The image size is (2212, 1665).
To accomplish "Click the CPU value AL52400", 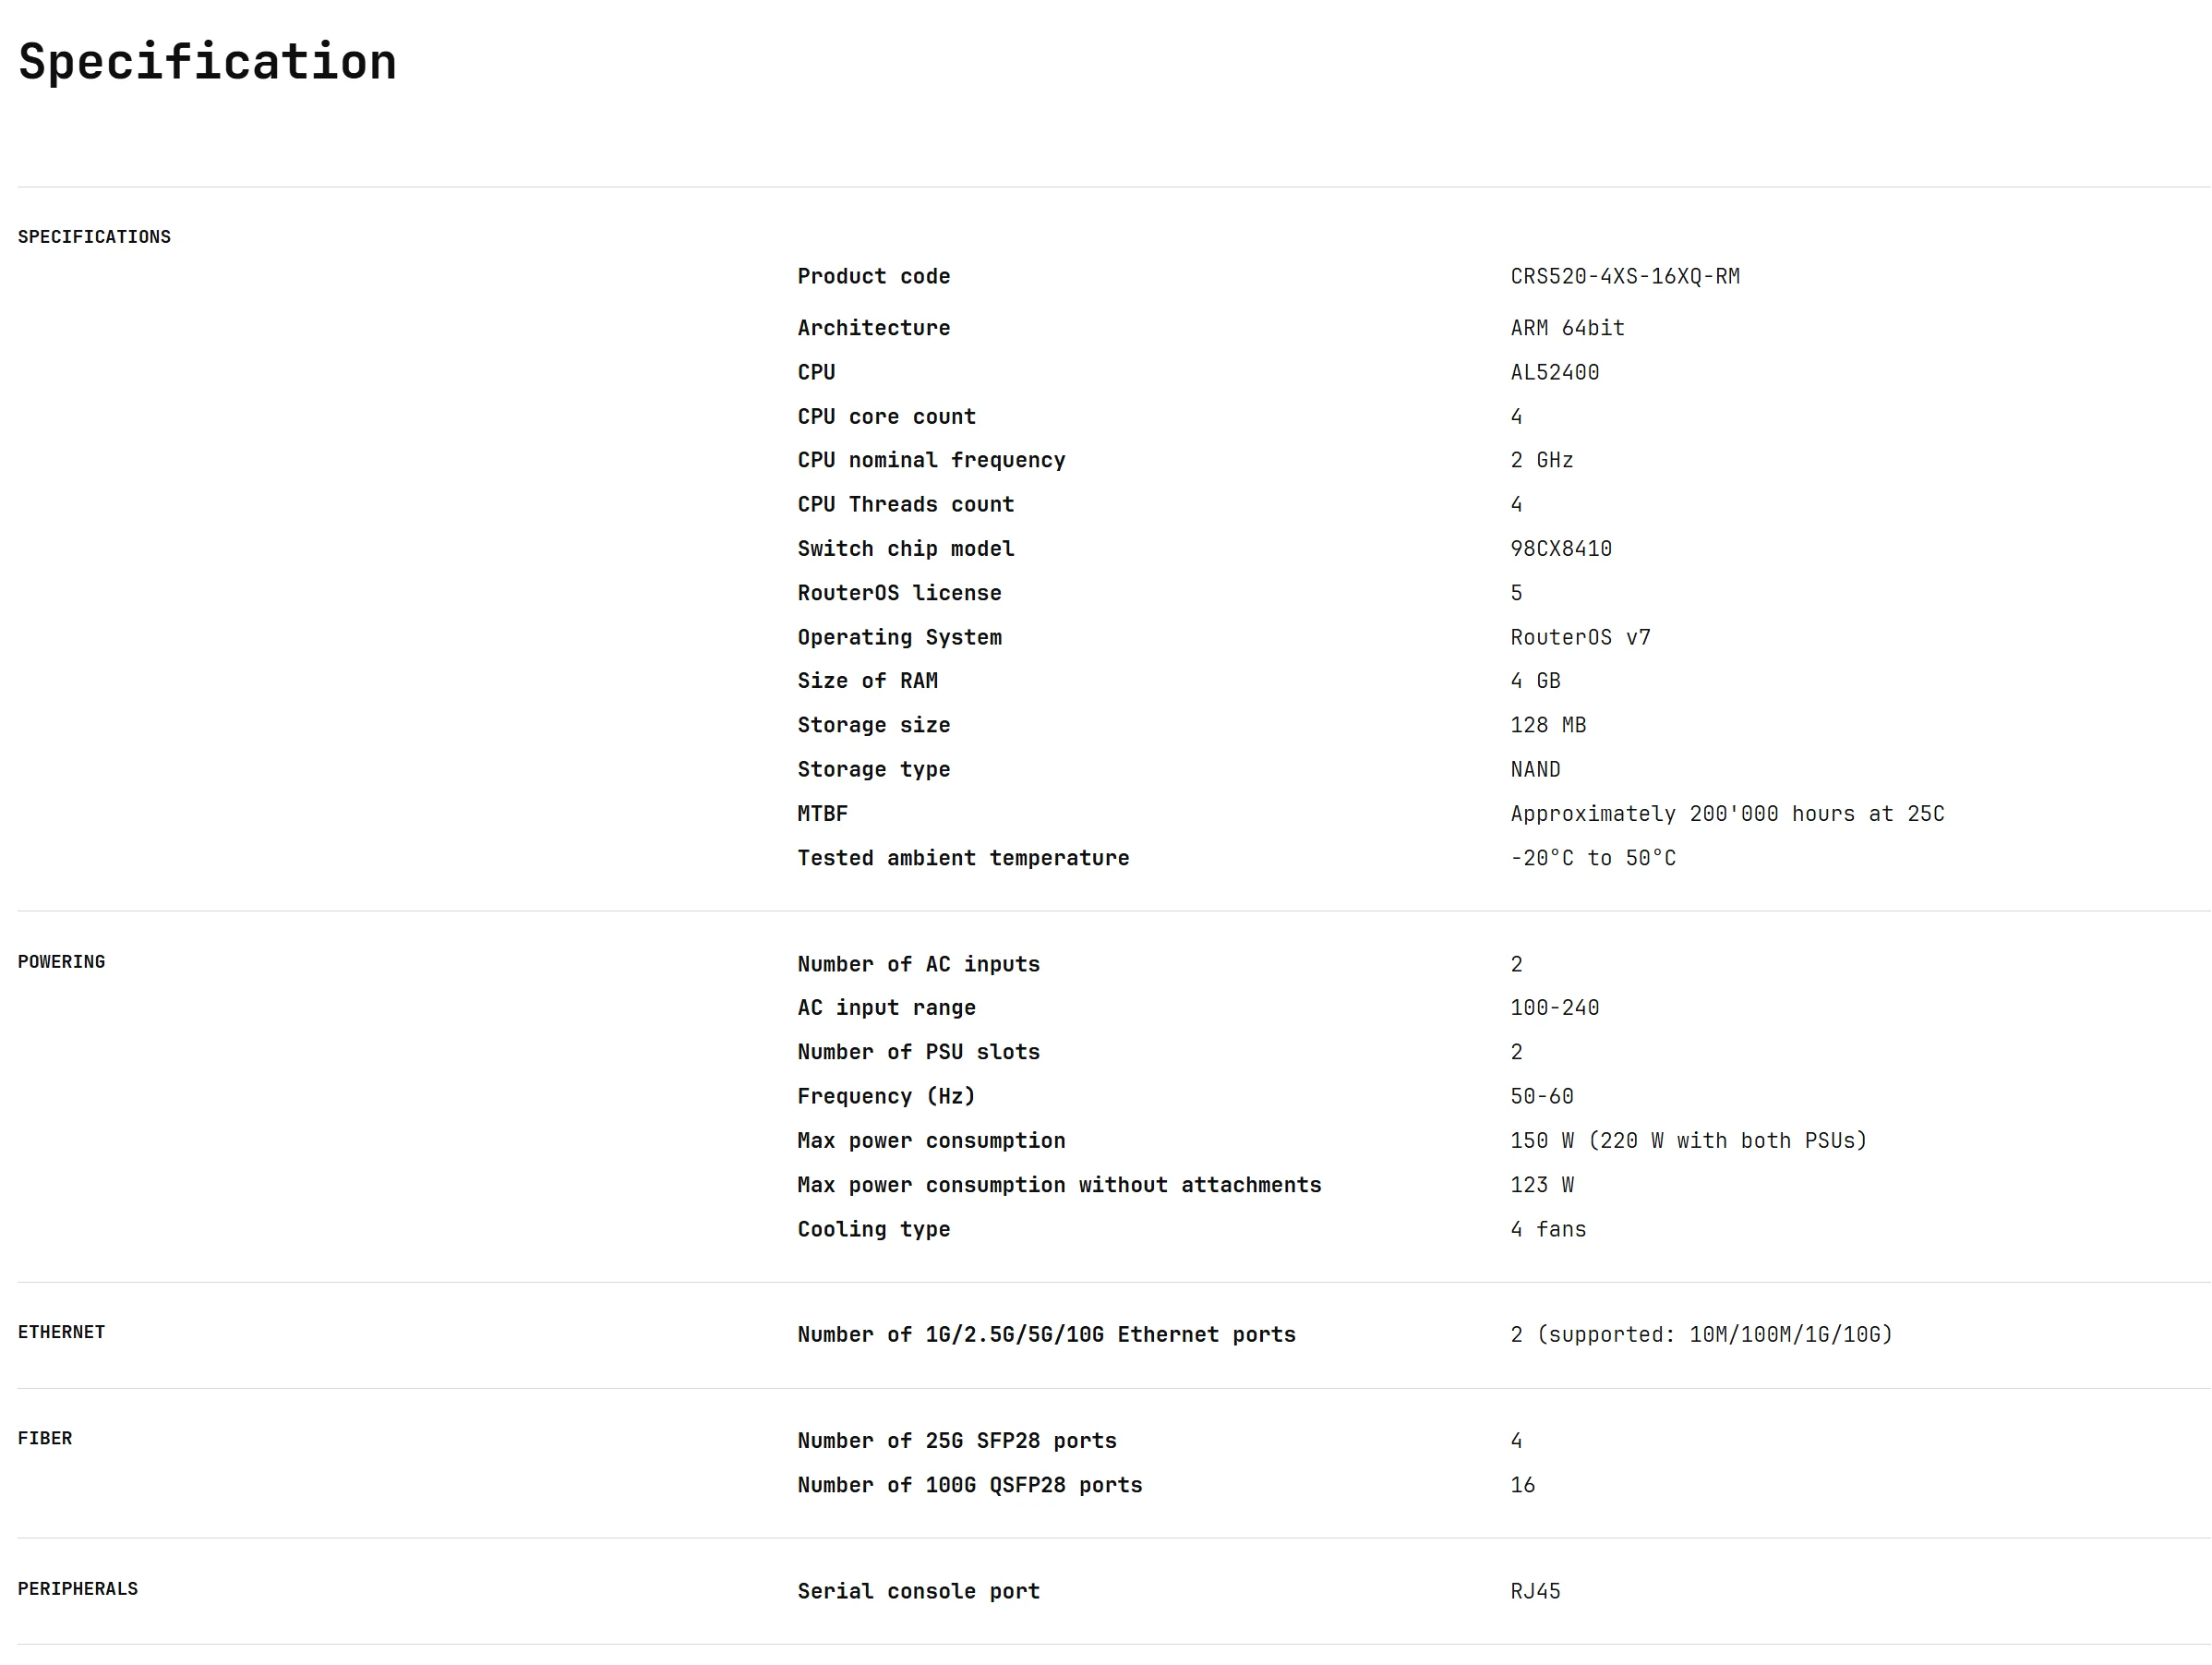I will click(1554, 372).
